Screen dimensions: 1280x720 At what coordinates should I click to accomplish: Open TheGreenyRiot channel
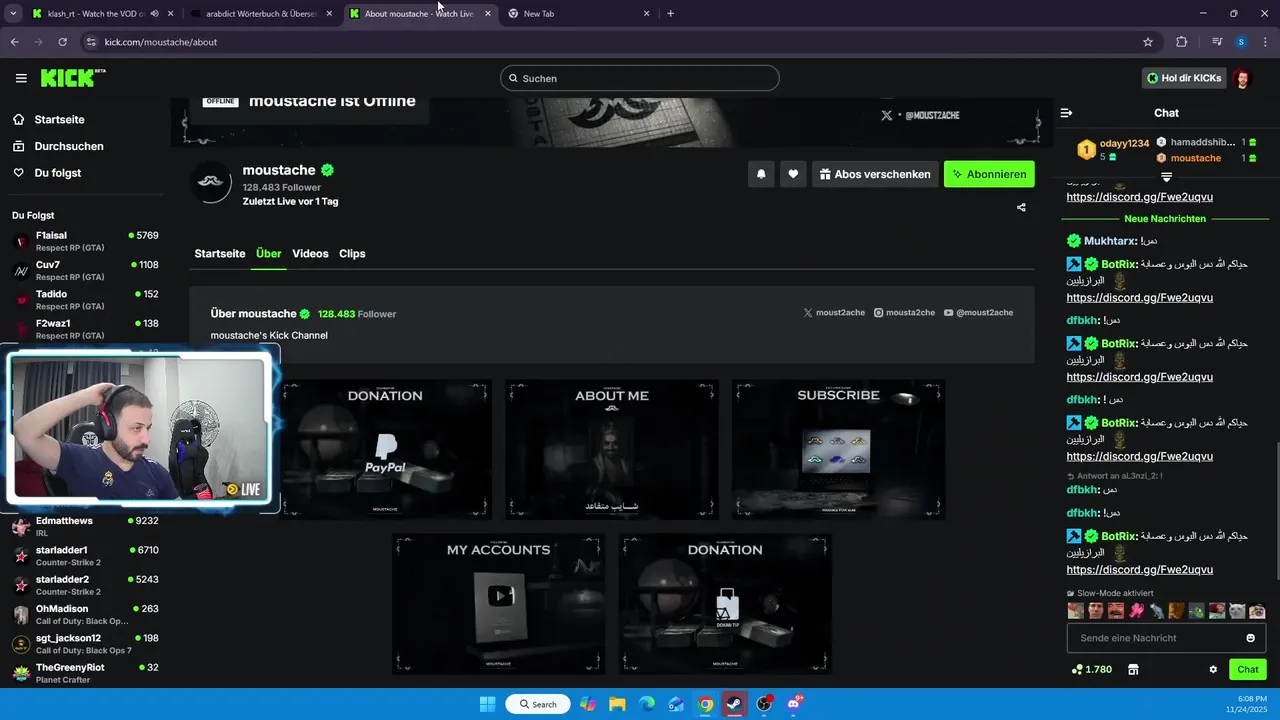click(85, 673)
